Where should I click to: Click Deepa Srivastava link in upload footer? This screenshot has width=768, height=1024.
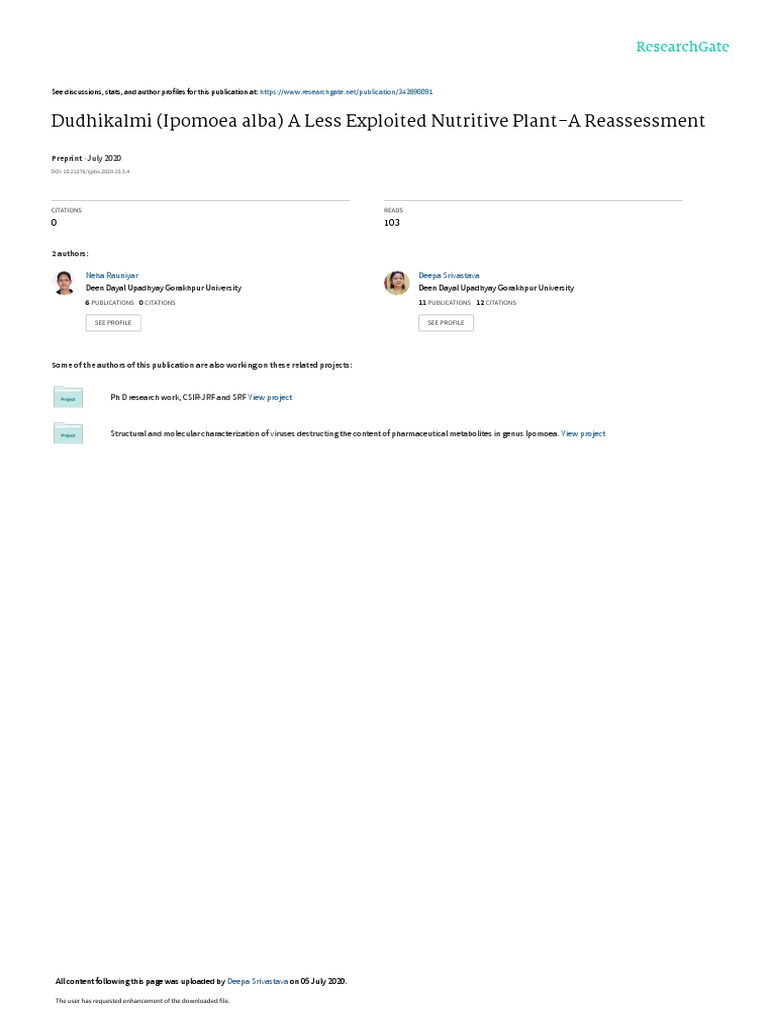click(257, 981)
